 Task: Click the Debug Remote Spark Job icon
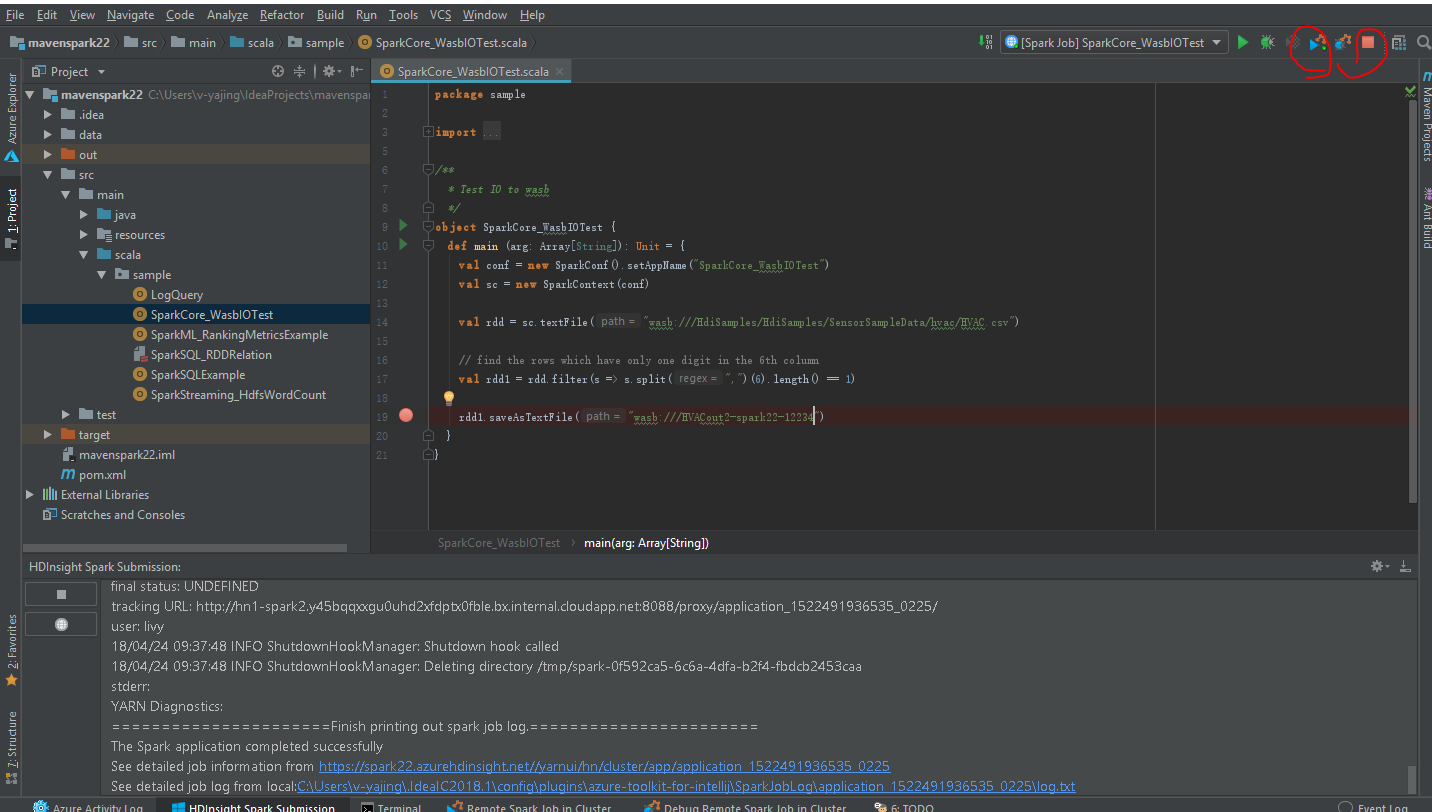[x=1342, y=43]
